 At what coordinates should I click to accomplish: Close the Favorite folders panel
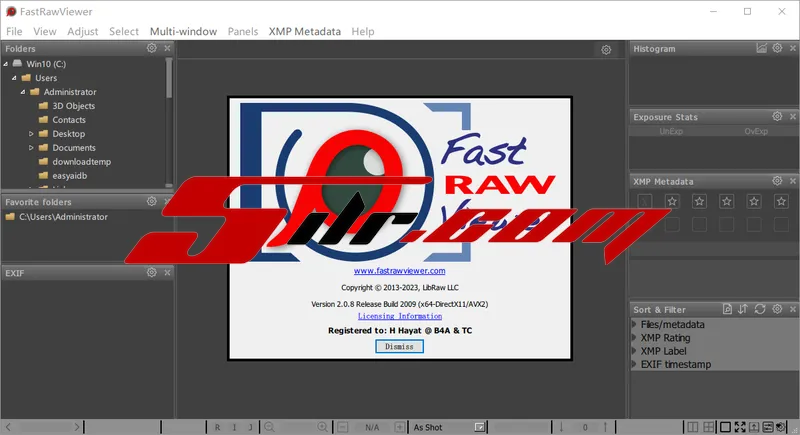167,201
